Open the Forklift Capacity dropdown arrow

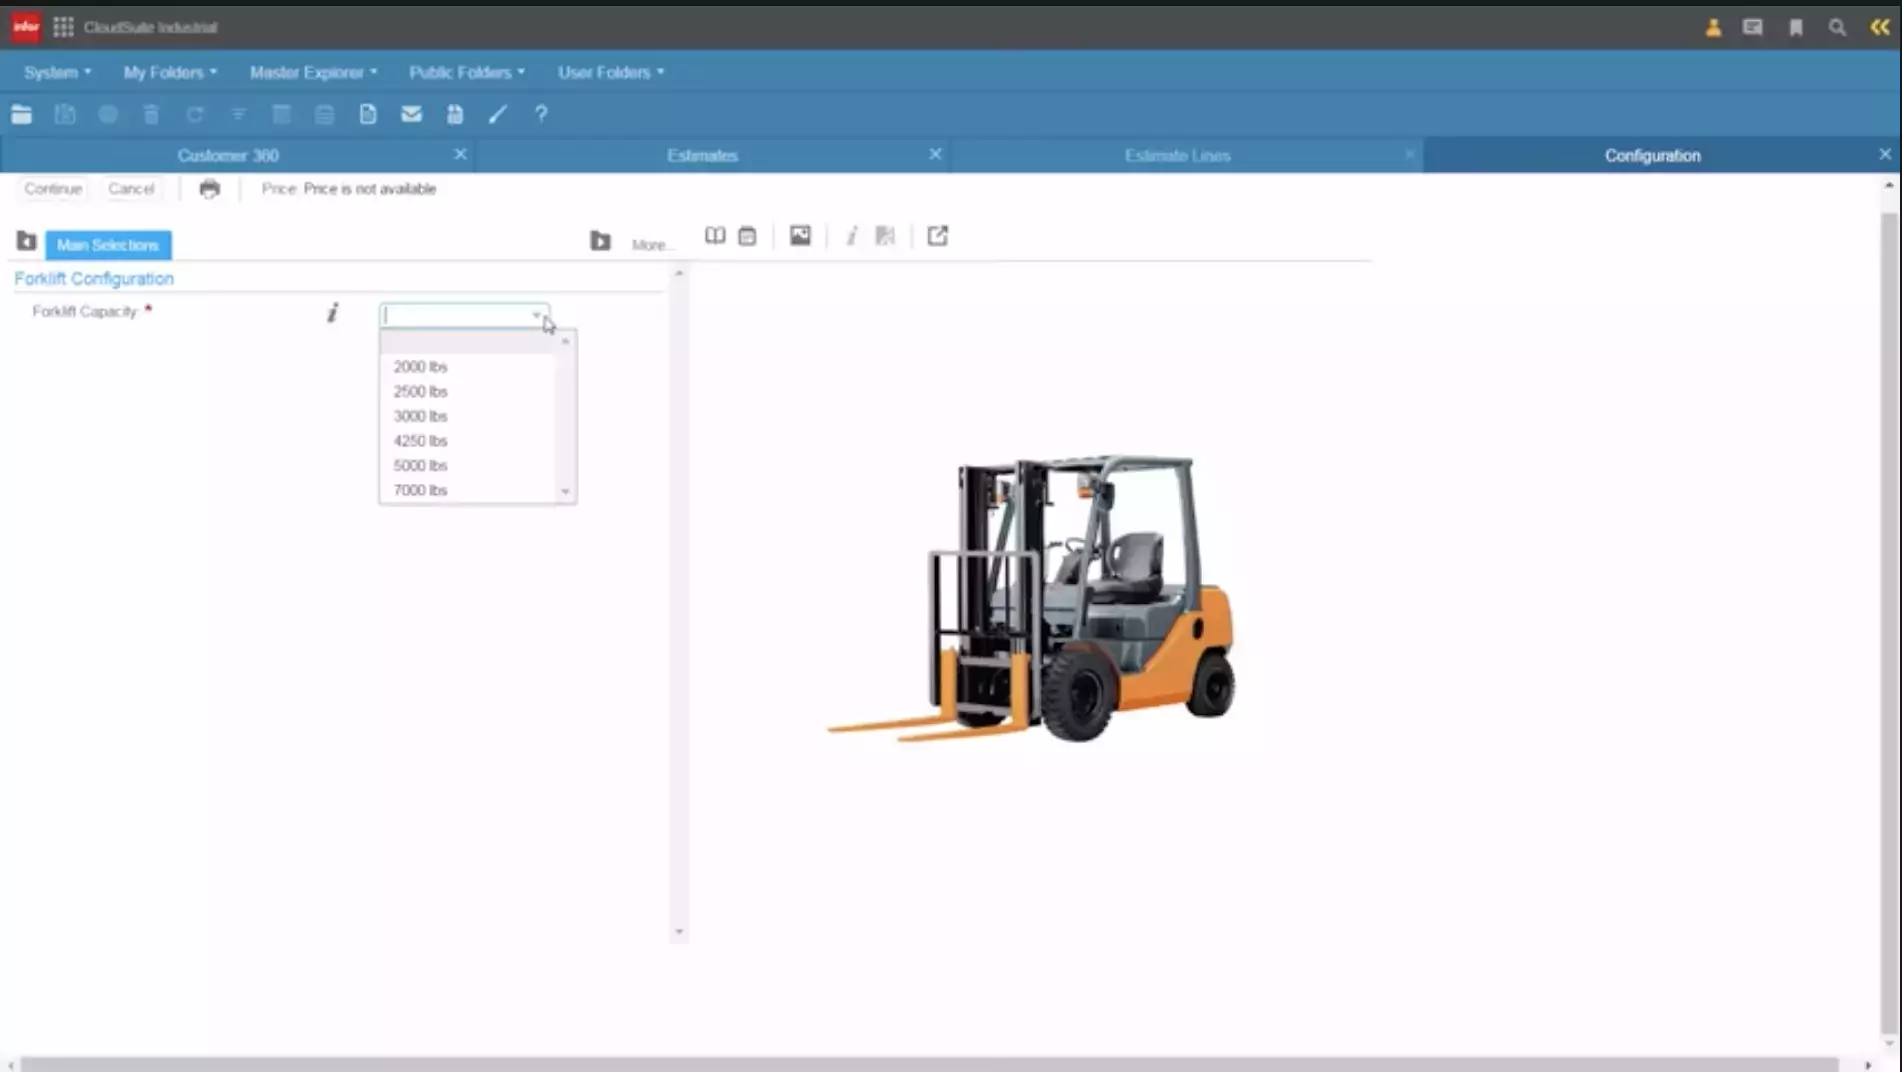point(536,314)
